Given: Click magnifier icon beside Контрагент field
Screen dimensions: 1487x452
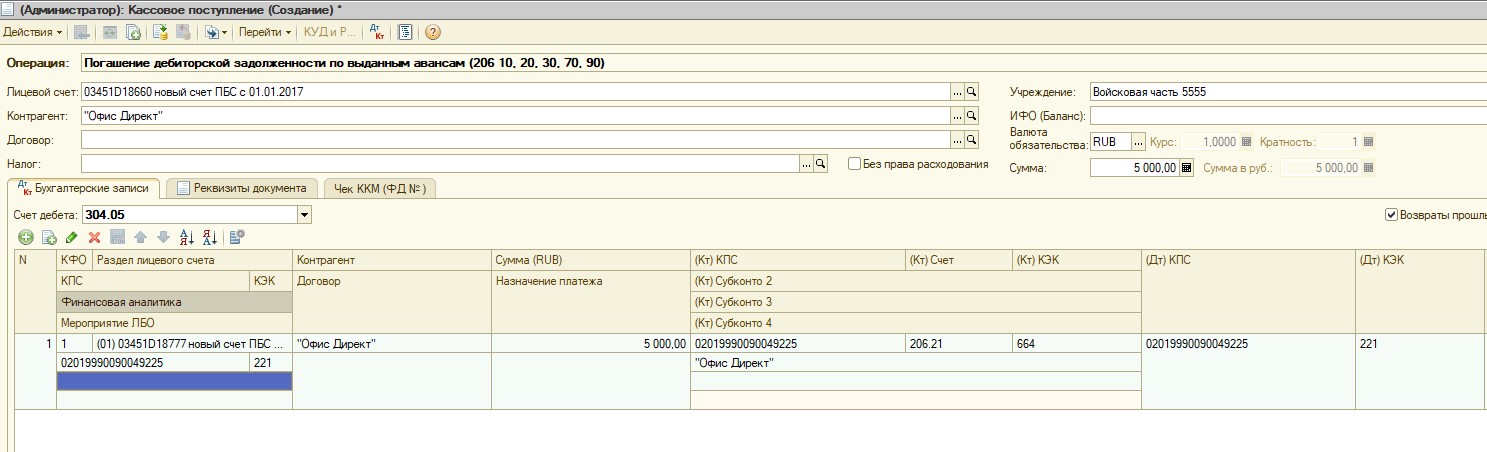Looking at the screenshot, I should click(x=969, y=116).
